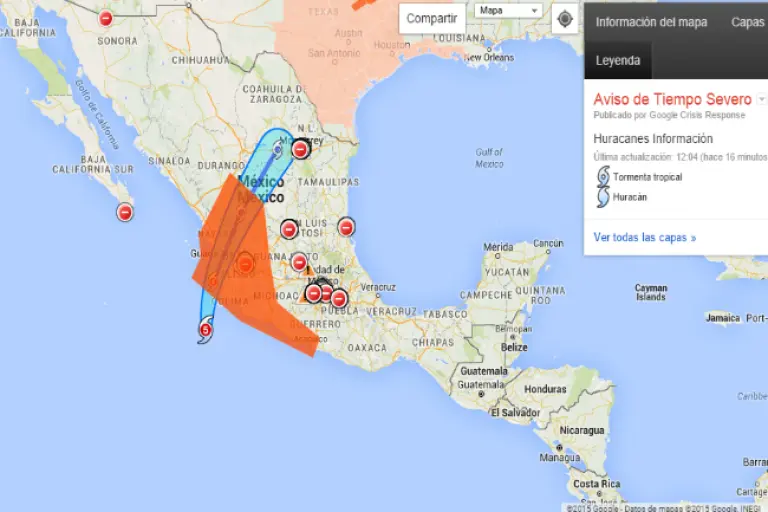The image size is (768, 512).
Task: Click storm position marker at forecast cone tip
Action: pos(278,149)
